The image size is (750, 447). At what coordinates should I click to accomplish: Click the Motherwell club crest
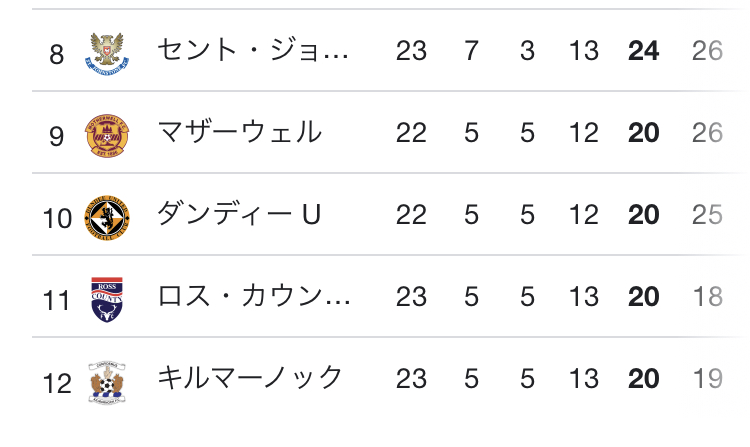click(107, 136)
